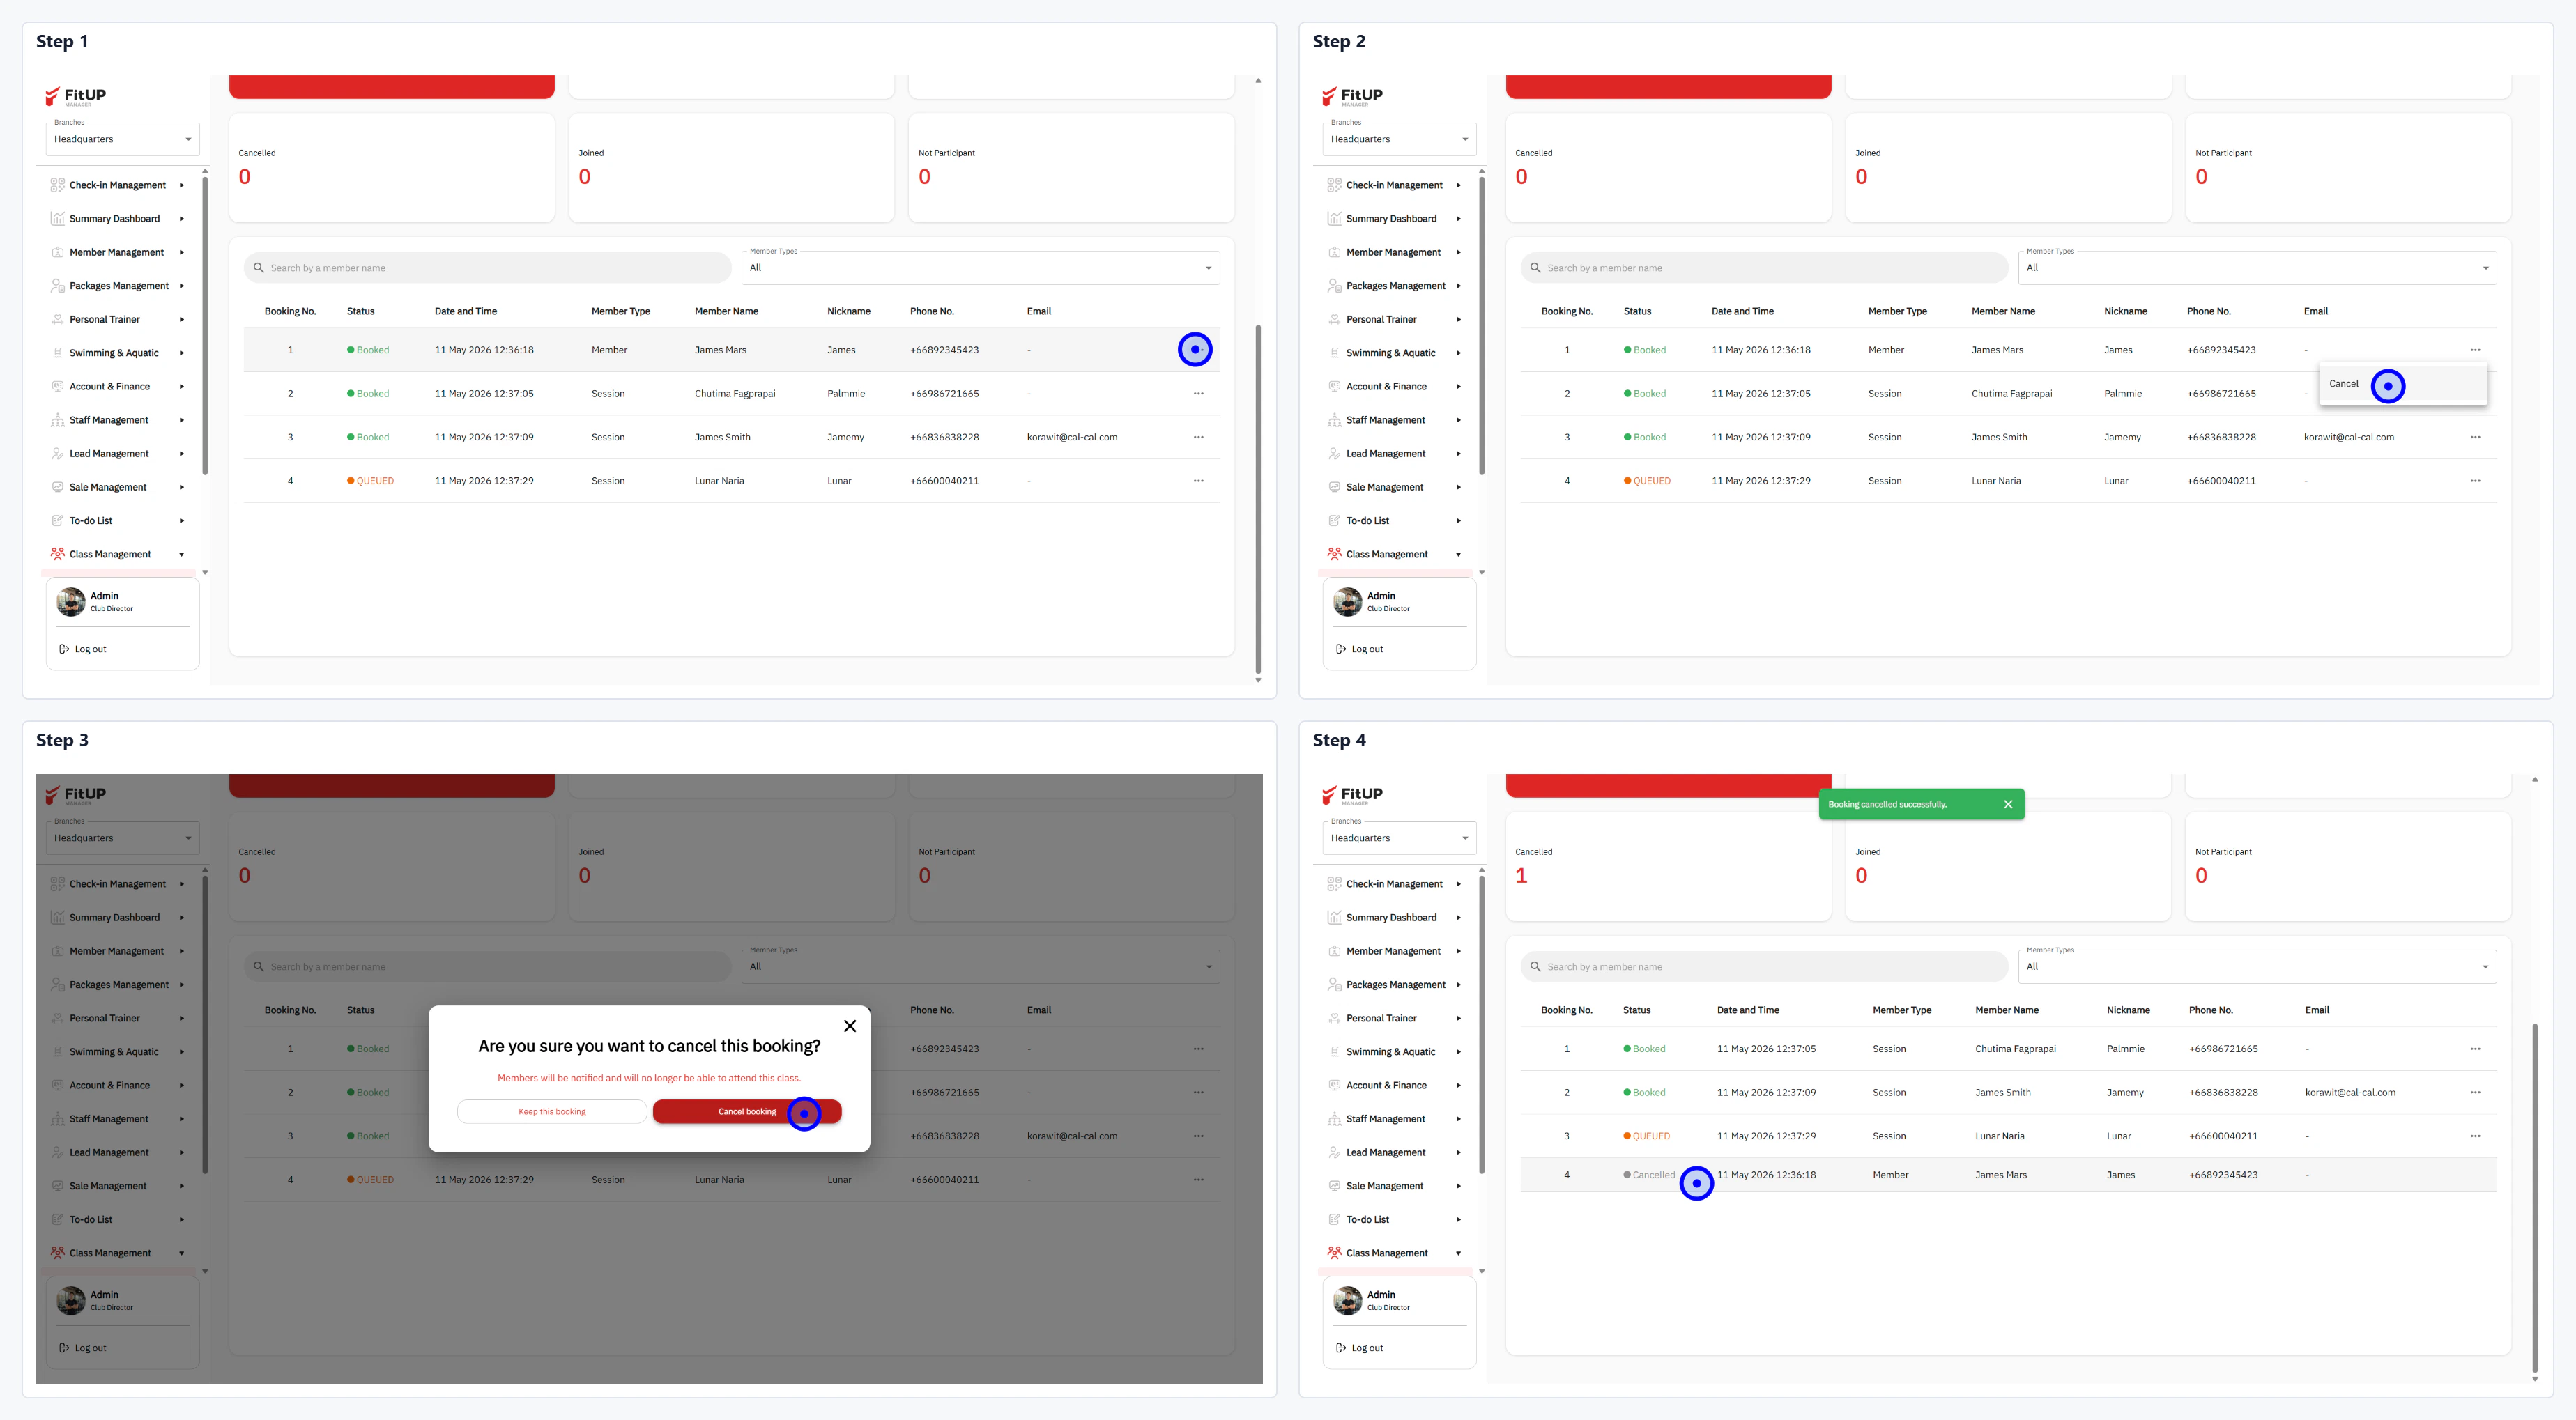Open the Member Types dropdown in Step 1

pos(980,268)
